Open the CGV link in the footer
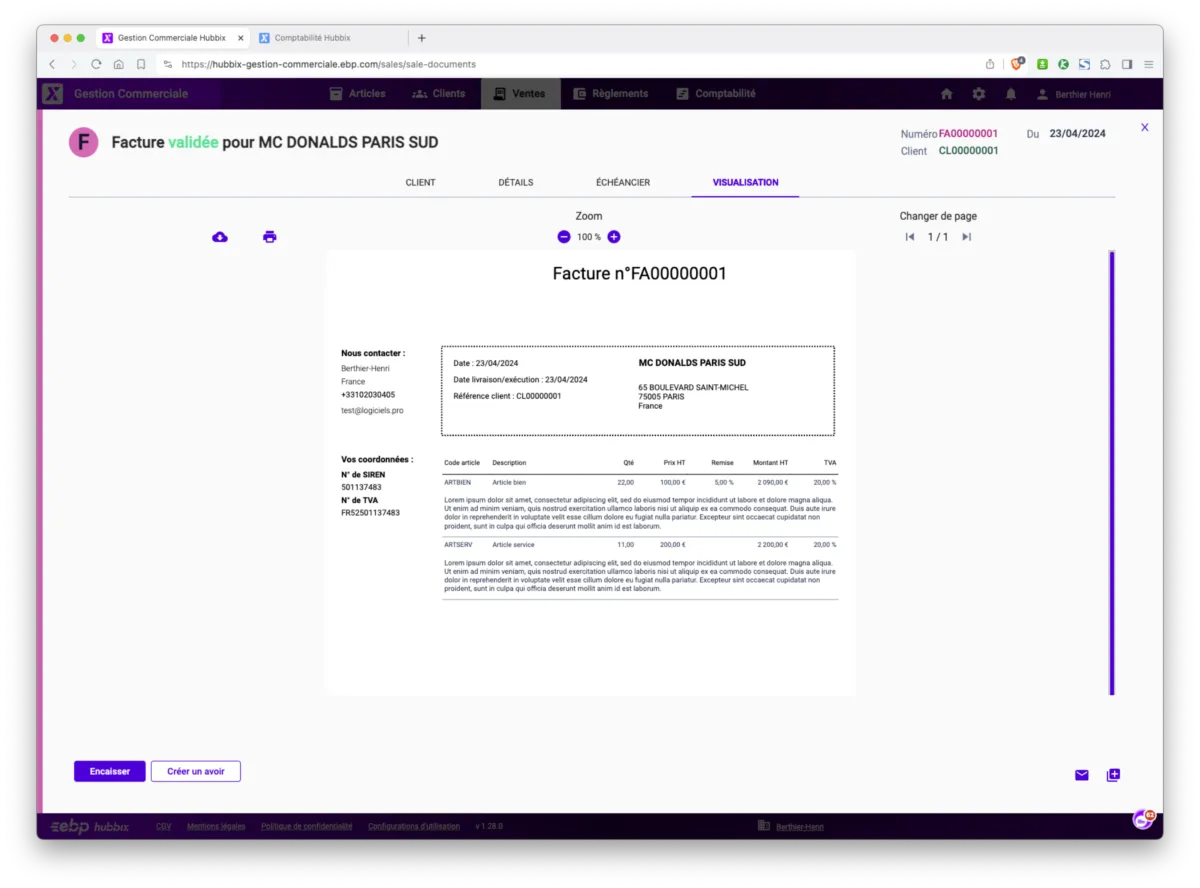 coord(163,826)
